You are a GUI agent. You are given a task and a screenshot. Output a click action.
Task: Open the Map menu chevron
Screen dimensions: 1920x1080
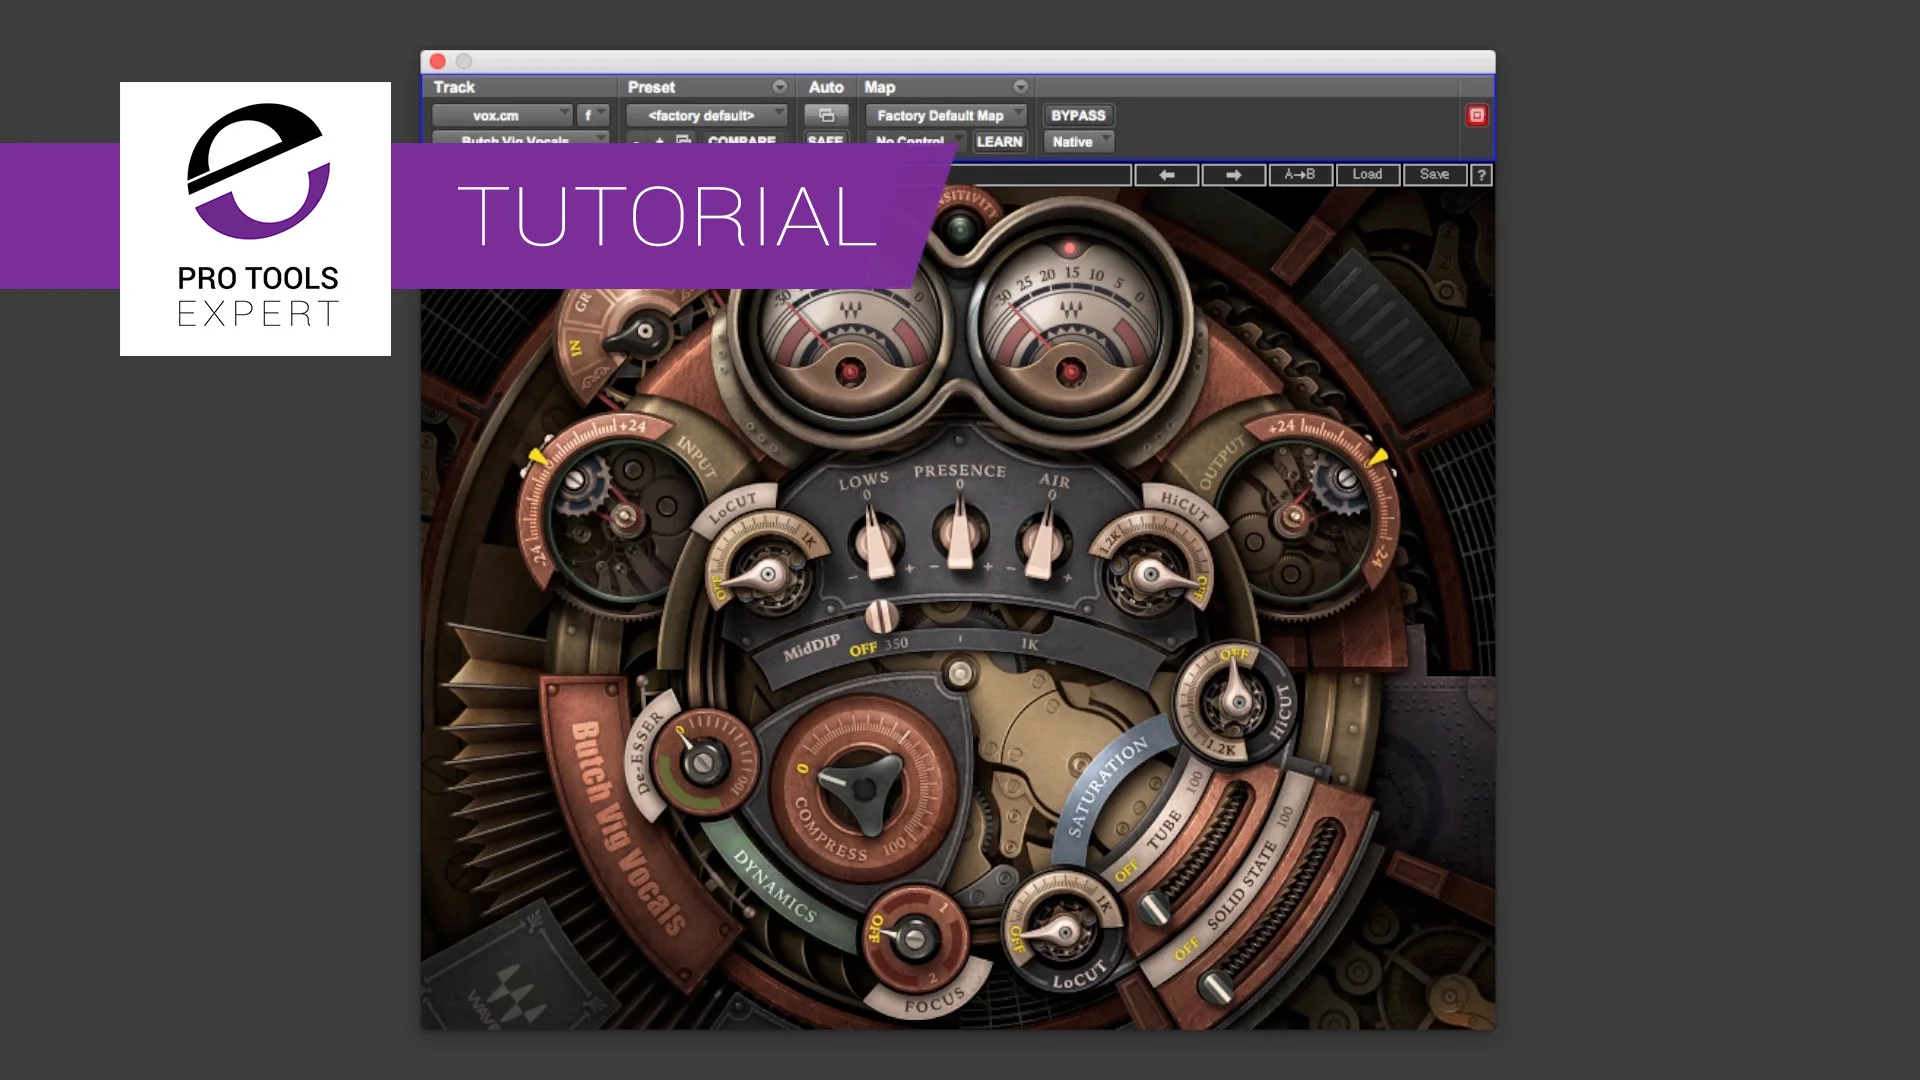(1019, 86)
